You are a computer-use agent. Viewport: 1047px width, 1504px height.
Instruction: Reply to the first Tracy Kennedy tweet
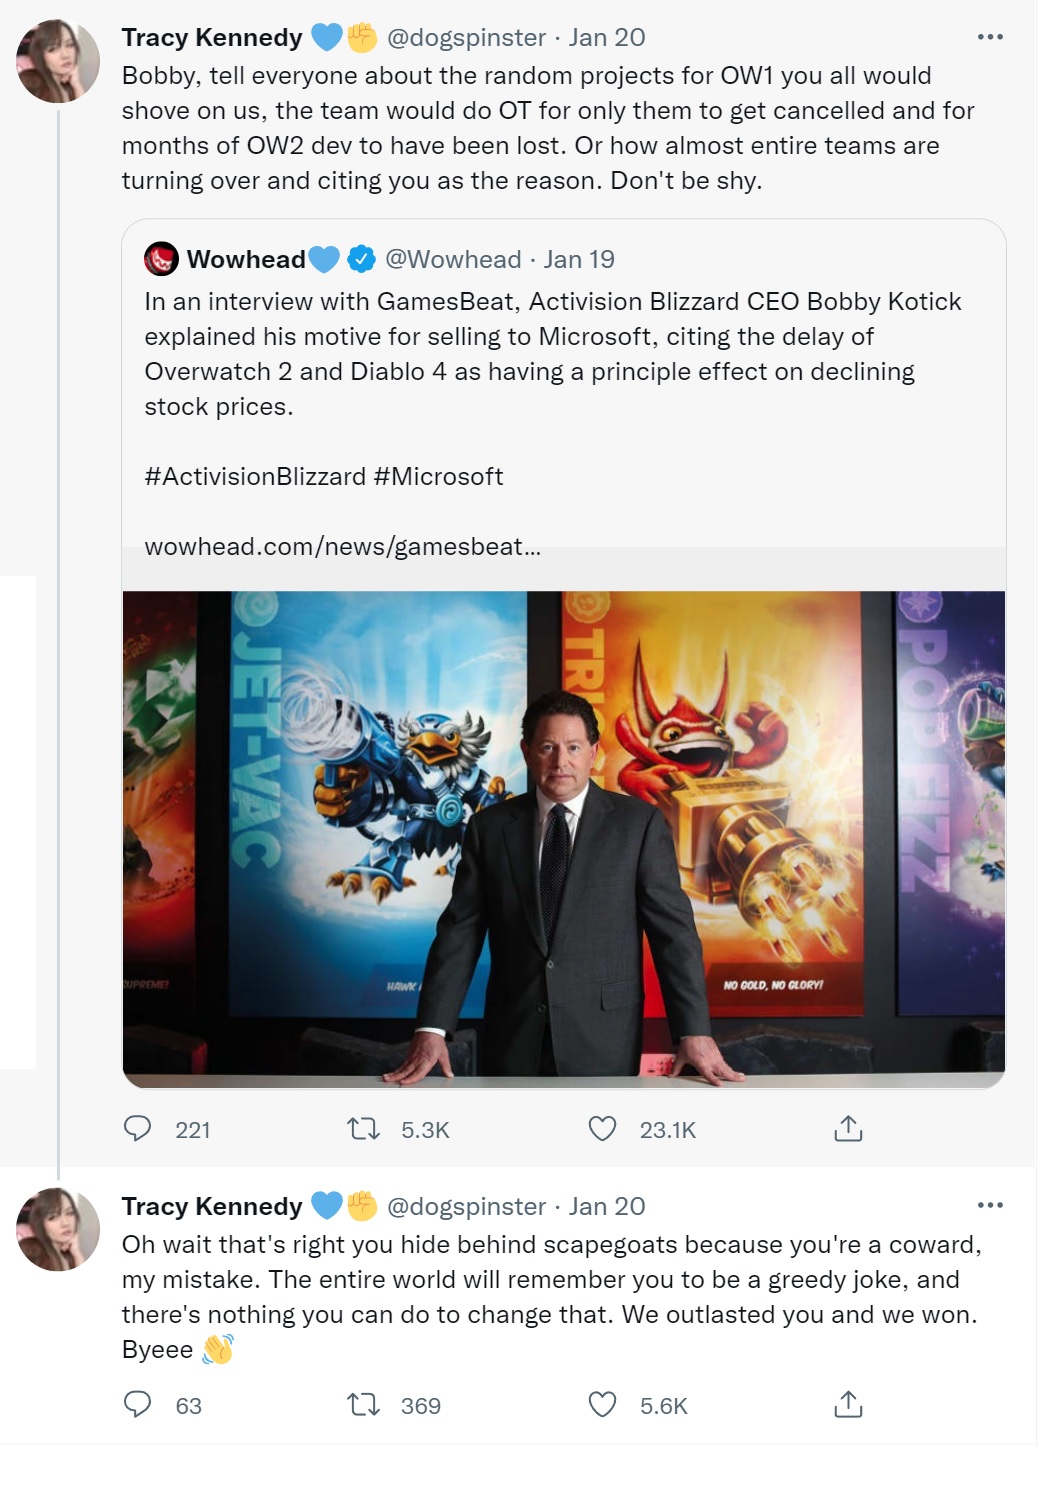pos(137,1129)
